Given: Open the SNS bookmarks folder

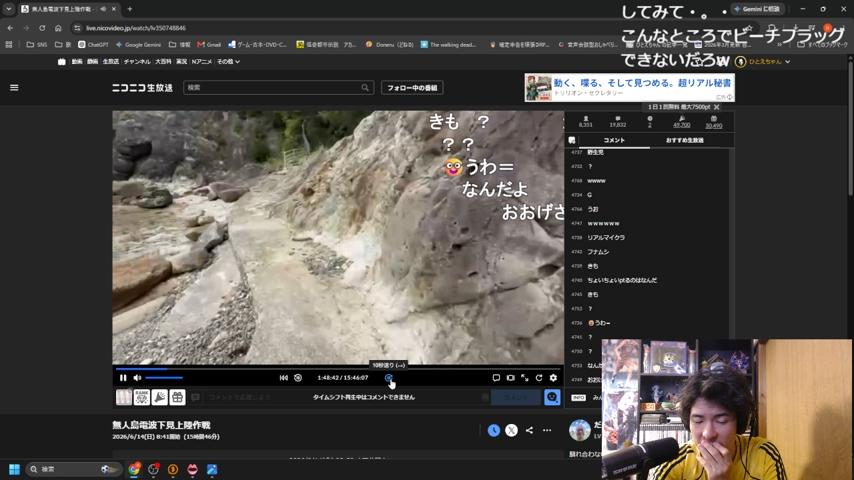Looking at the screenshot, I should pos(37,45).
